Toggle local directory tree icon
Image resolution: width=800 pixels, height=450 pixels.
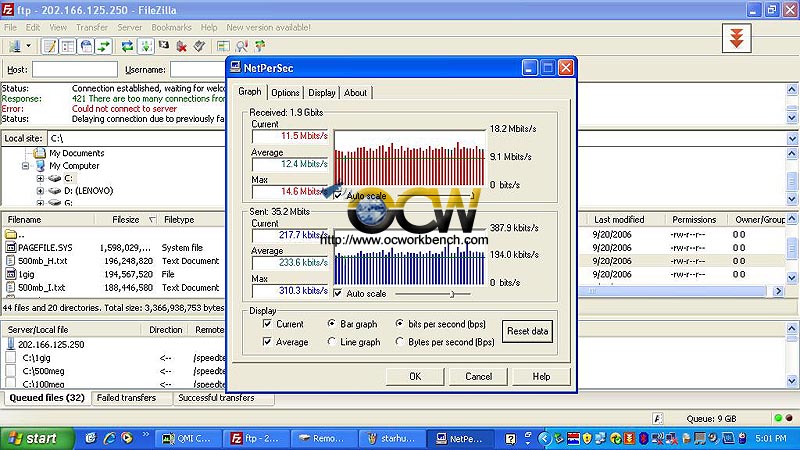click(x=68, y=46)
